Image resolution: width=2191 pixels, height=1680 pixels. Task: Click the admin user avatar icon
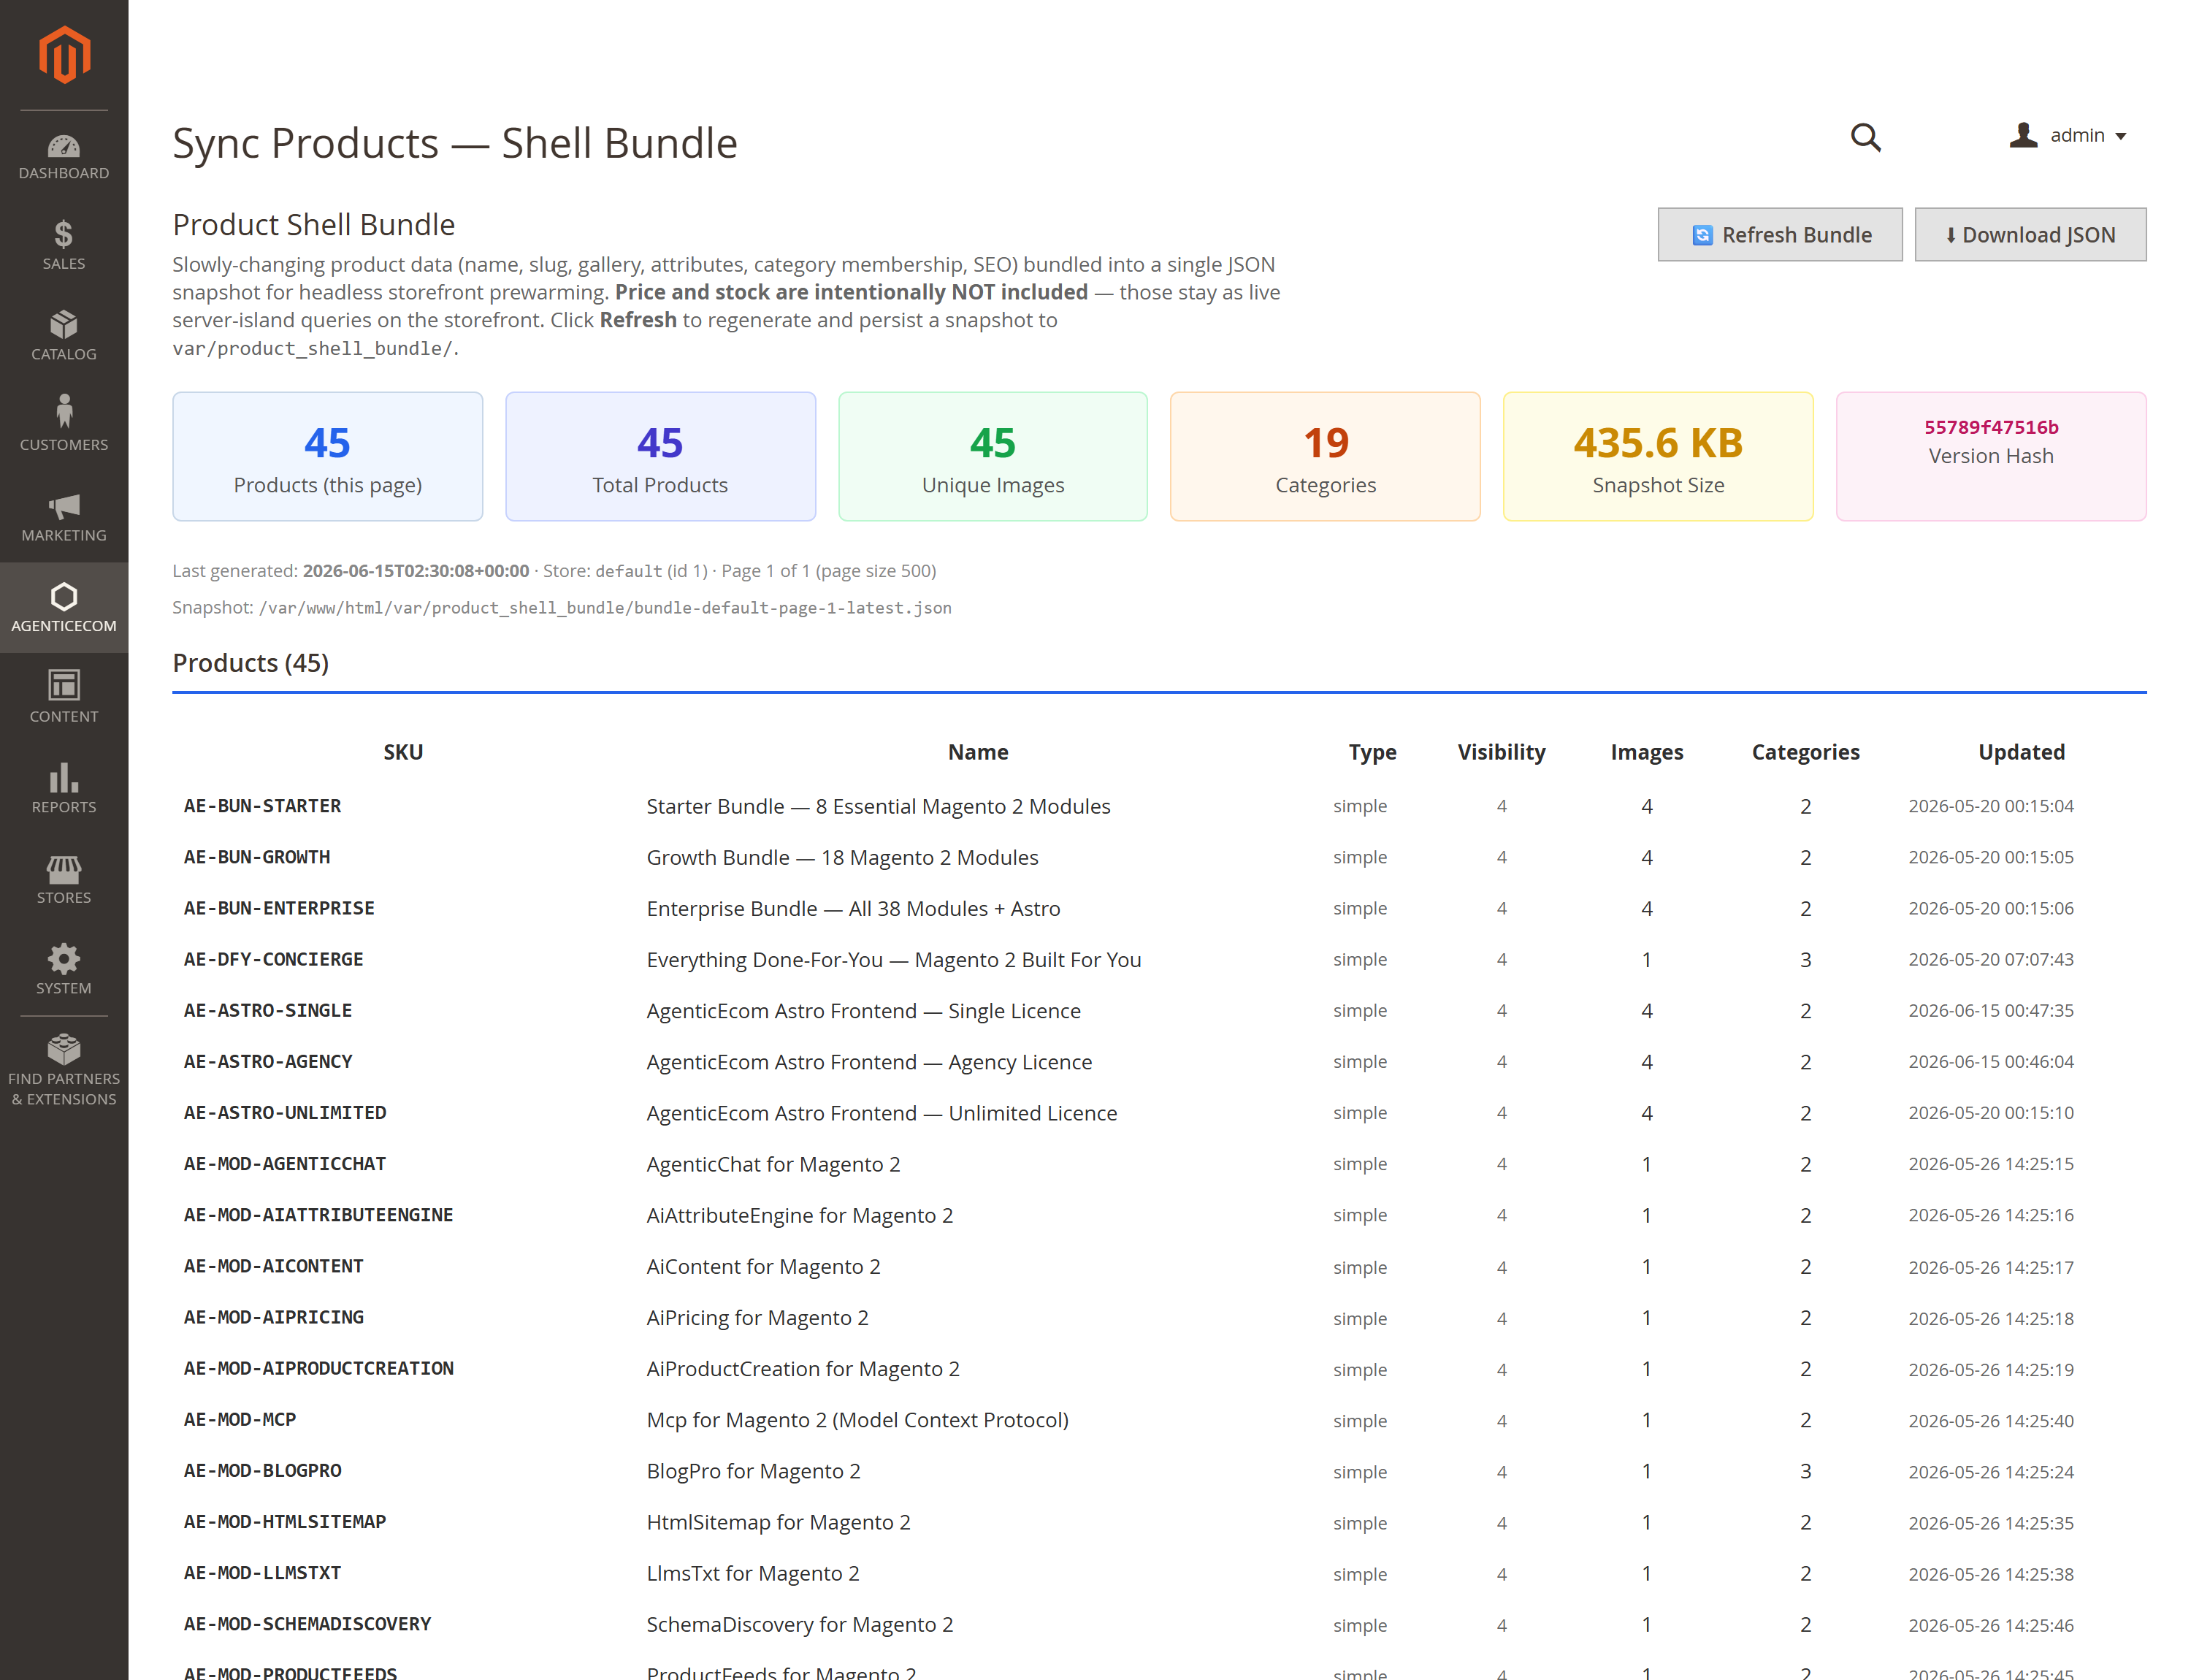pyautogui.click(x=2023, y=135)
